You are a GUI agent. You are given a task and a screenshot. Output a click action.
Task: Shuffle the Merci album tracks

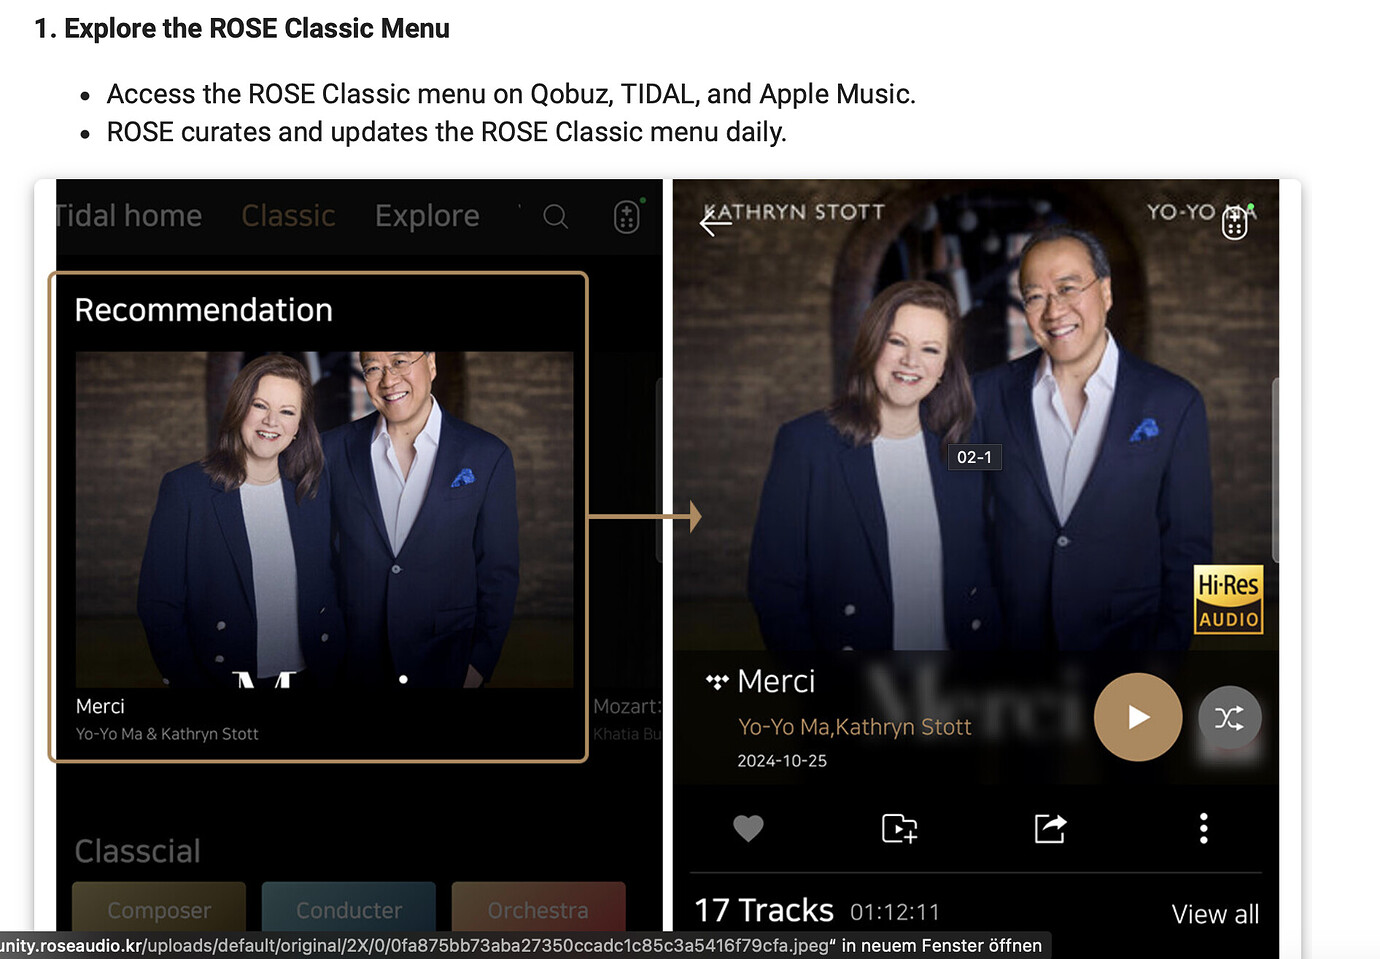(1229, 718)
